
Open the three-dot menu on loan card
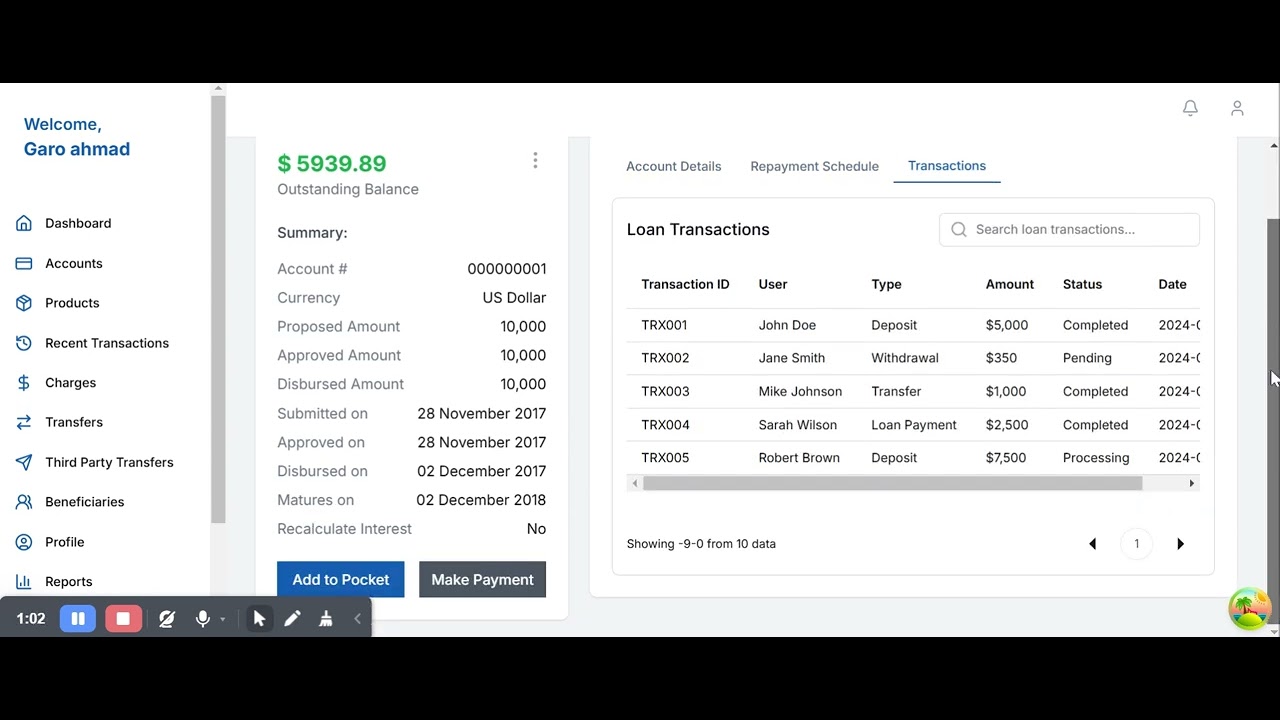tap(535, 160)
